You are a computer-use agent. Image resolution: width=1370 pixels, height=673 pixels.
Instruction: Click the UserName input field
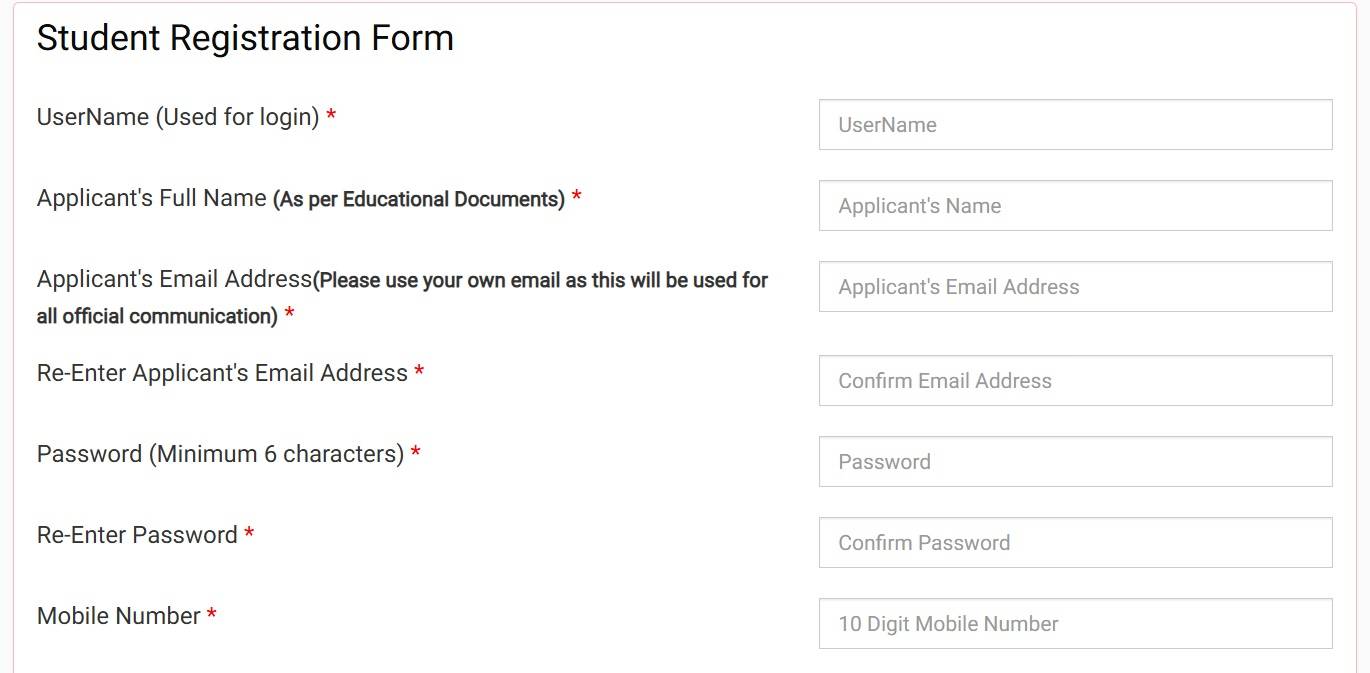pyautogui.click(x=1075, y=125)
